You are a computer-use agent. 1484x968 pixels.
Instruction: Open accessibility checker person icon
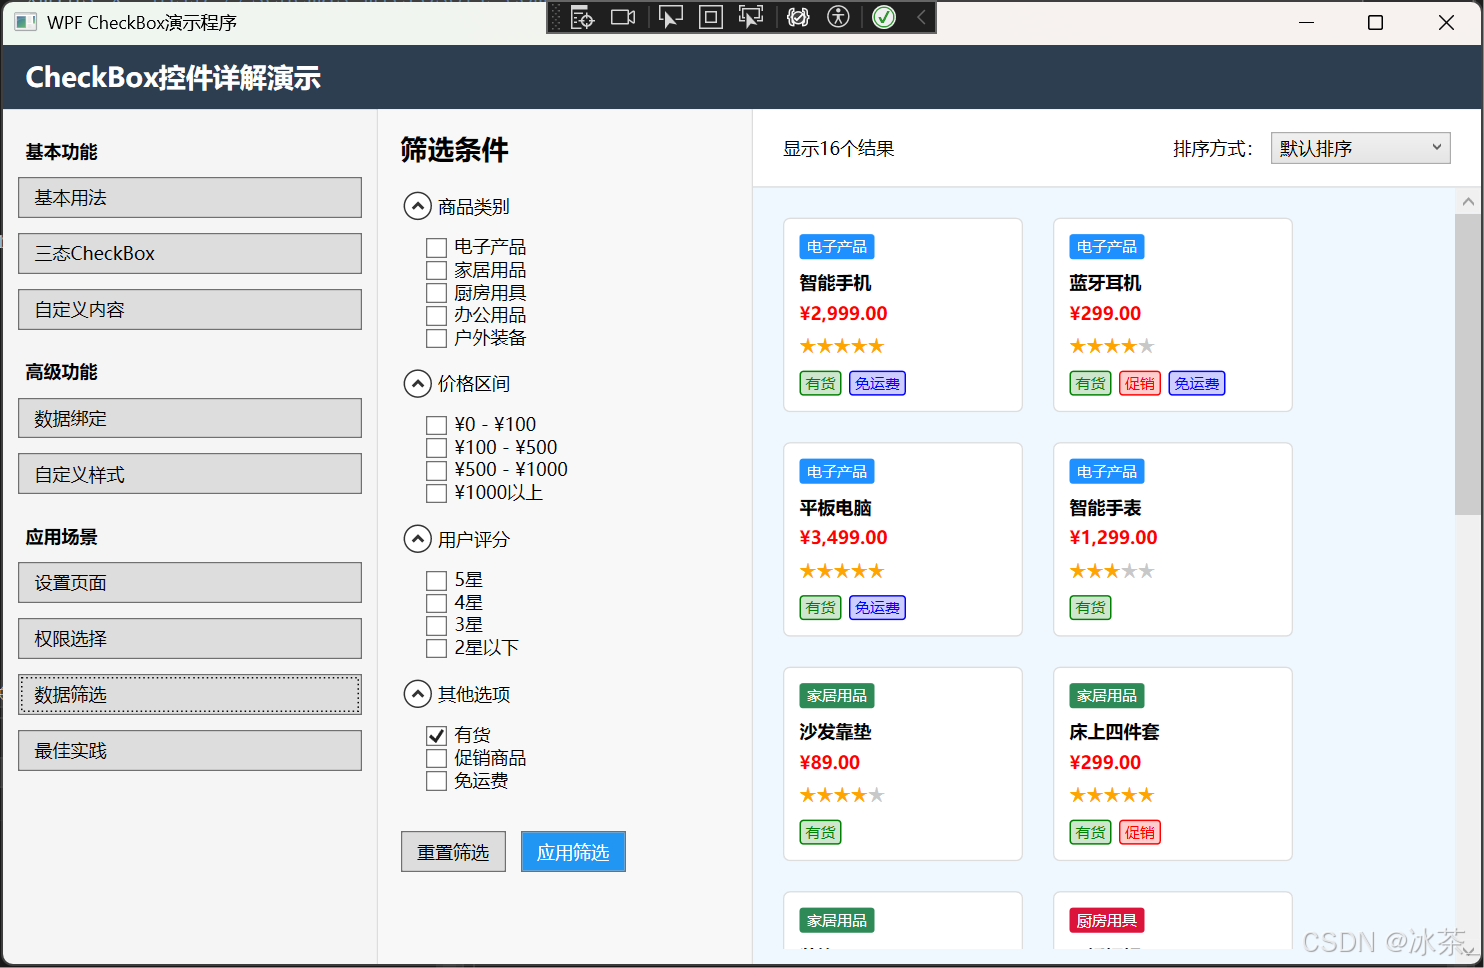838,17
